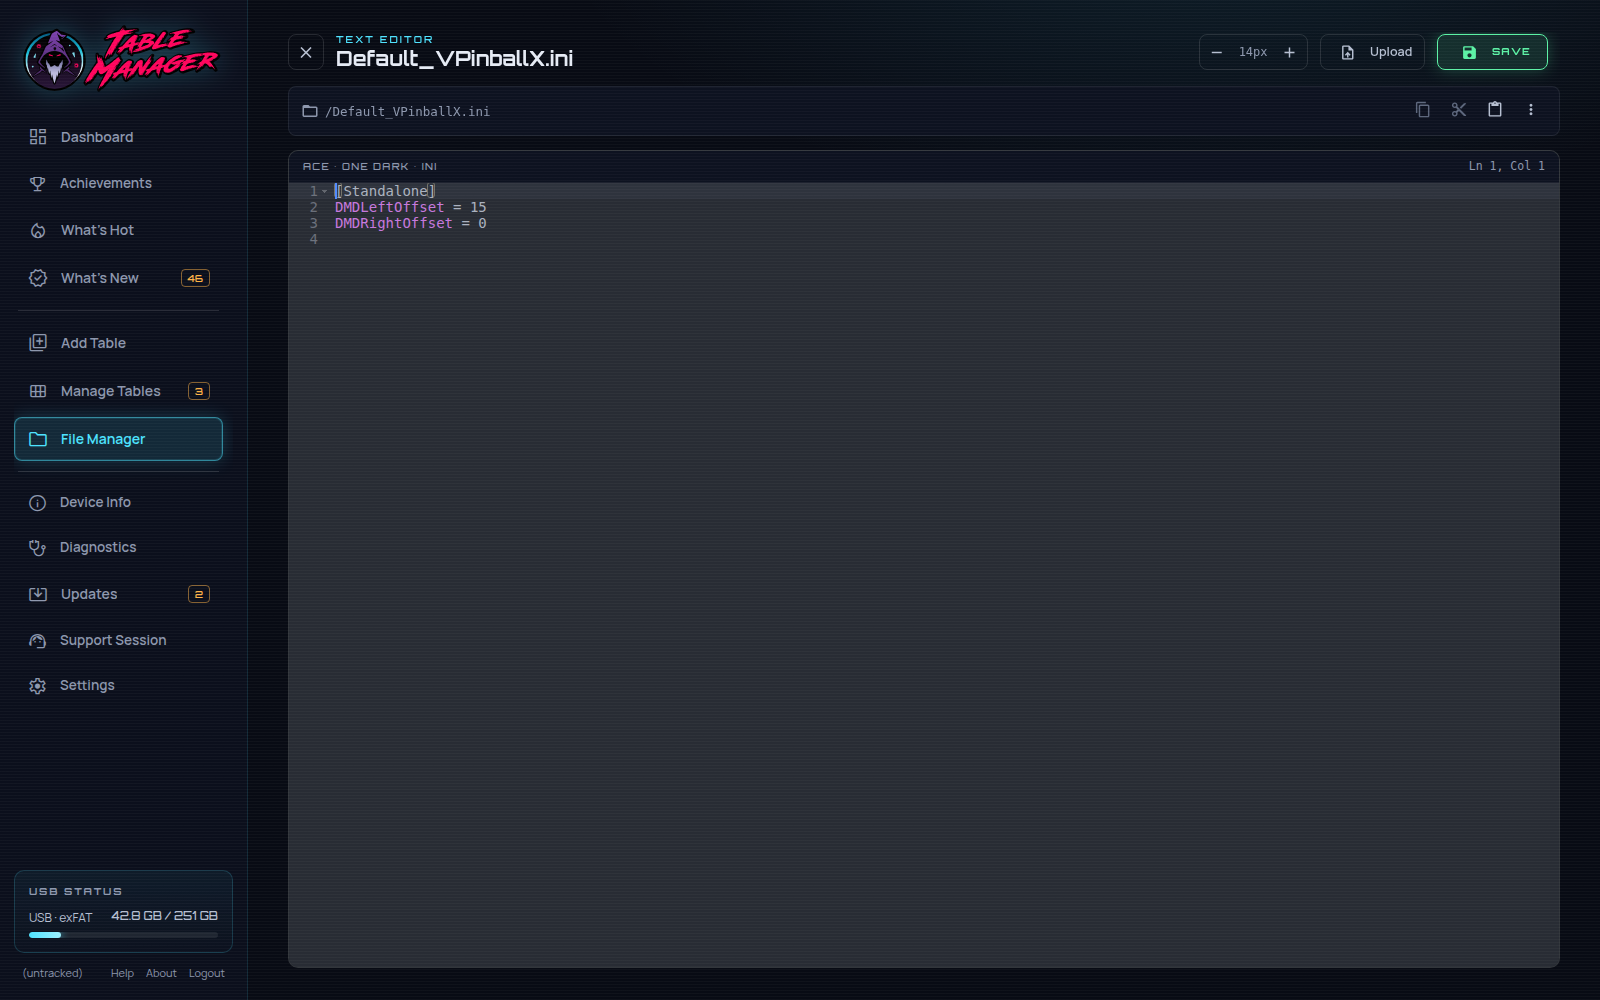Click the clipboard paste icon
This screenshot has width=1600, height=1000.
[x=1495, y=110]
